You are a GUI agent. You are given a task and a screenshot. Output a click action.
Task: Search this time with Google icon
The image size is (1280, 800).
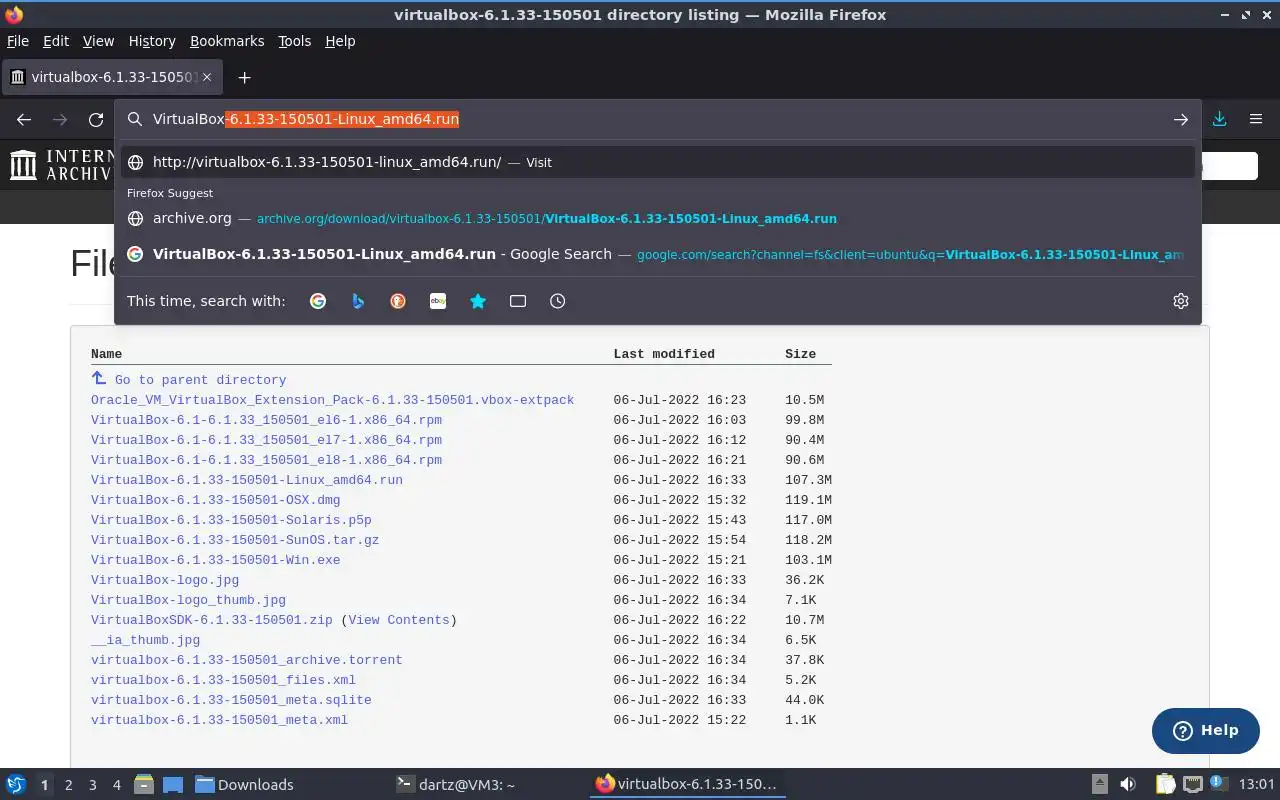[x=318, y=301]
